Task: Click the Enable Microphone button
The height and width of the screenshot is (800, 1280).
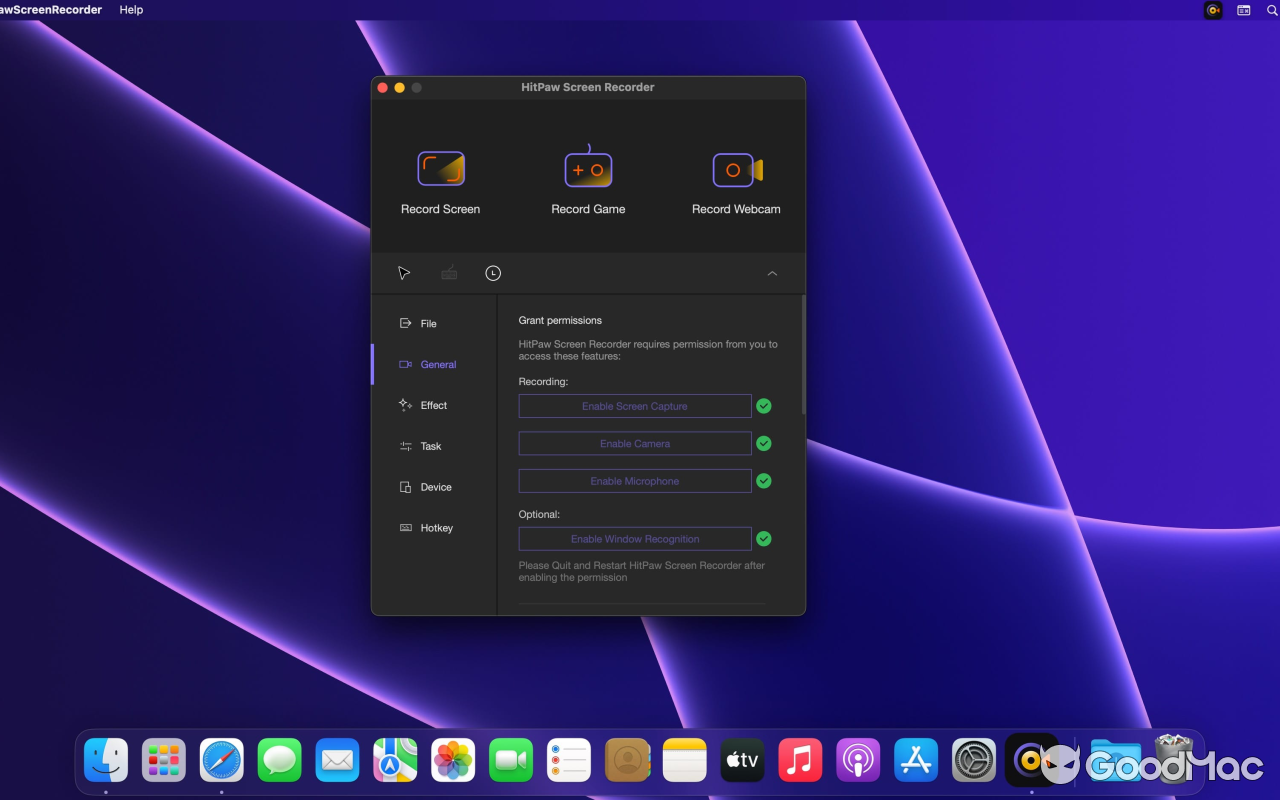Action: click(634, 481)
